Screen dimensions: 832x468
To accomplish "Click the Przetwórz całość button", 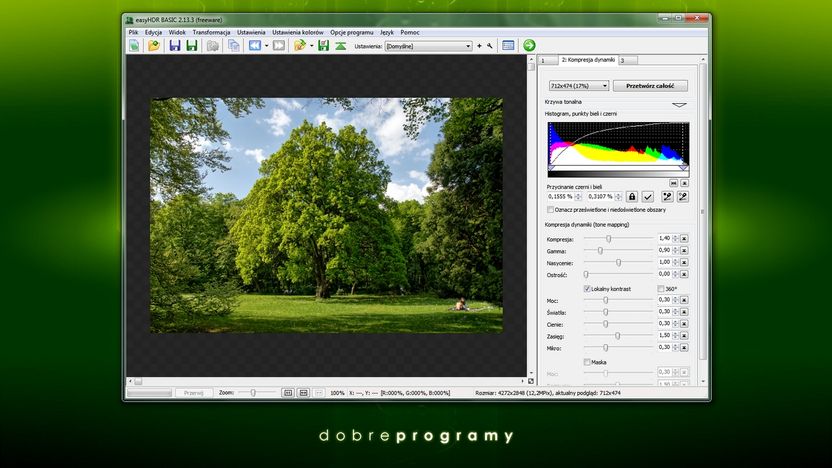I will click(x=650, y=85).
